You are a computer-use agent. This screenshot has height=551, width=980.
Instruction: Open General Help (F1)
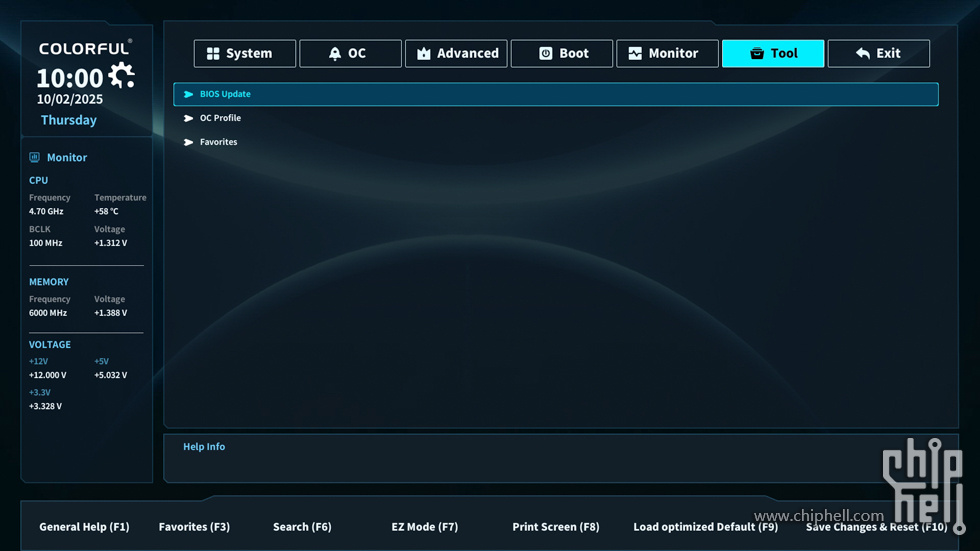pos(84,527)
